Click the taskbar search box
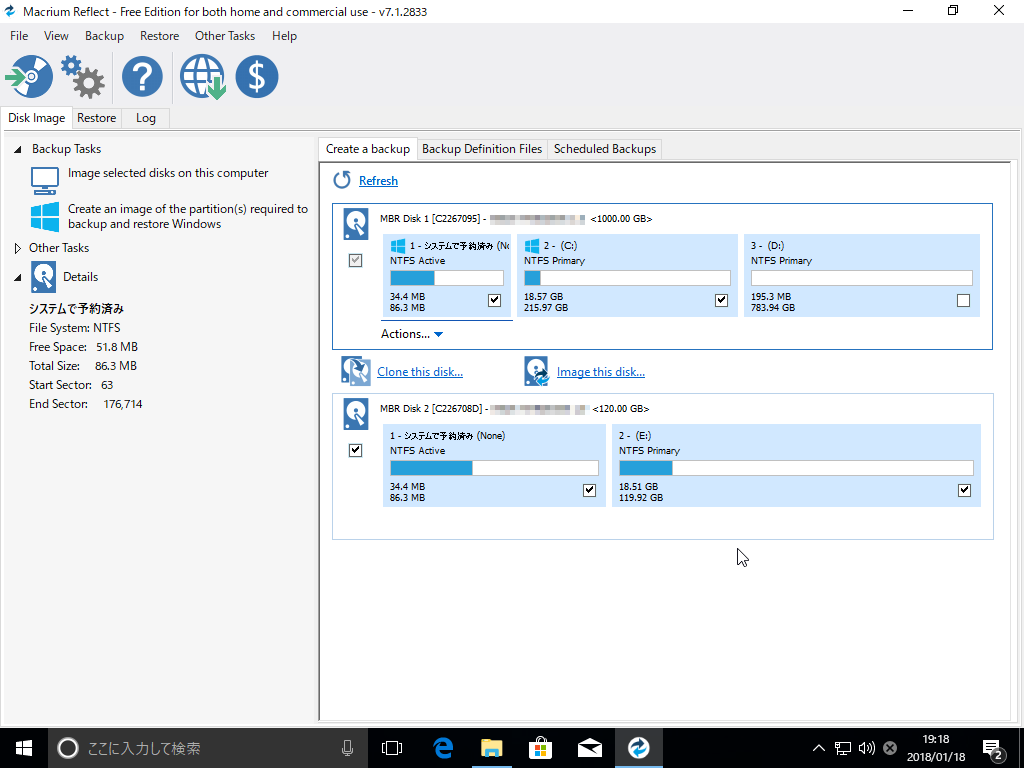1024x768 pixels. (x=206, y=748)
